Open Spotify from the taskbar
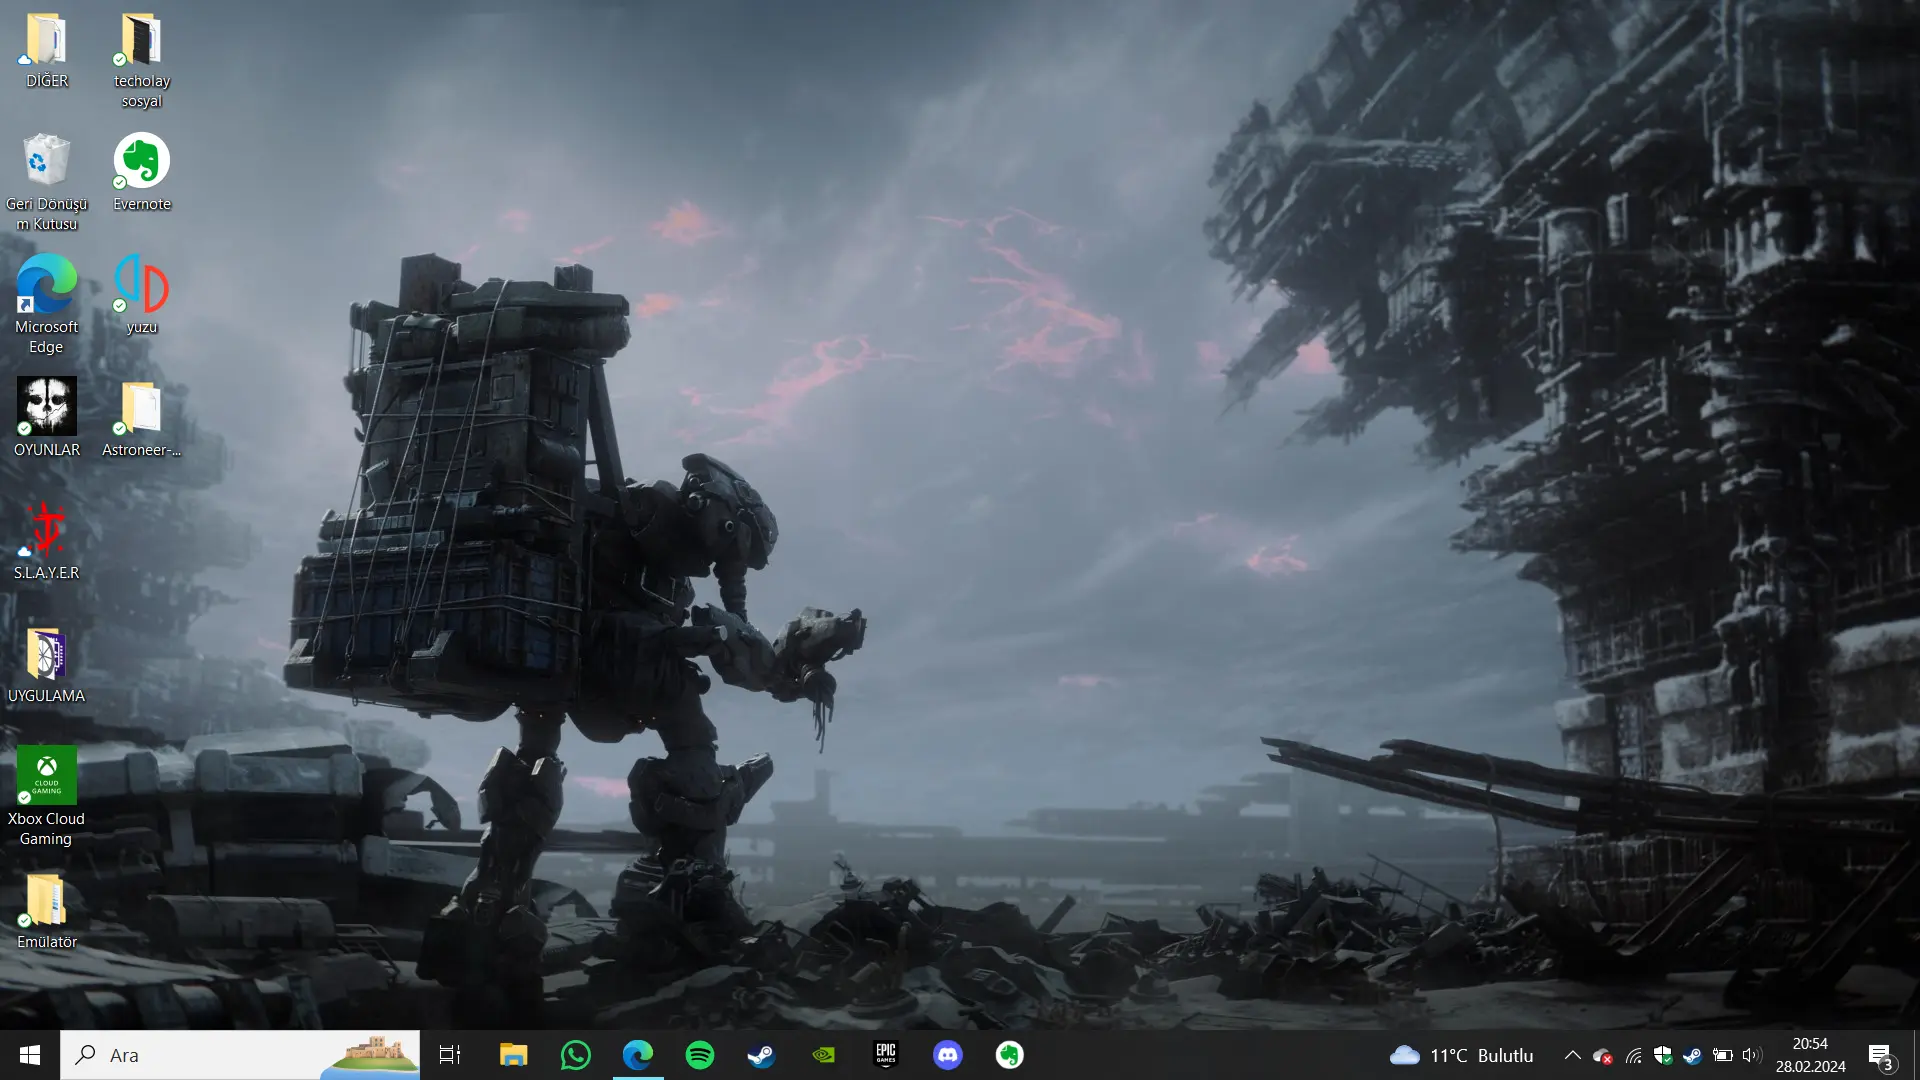The width and height of the screenshot is (1920, 1080). (x=700, y=1055)
